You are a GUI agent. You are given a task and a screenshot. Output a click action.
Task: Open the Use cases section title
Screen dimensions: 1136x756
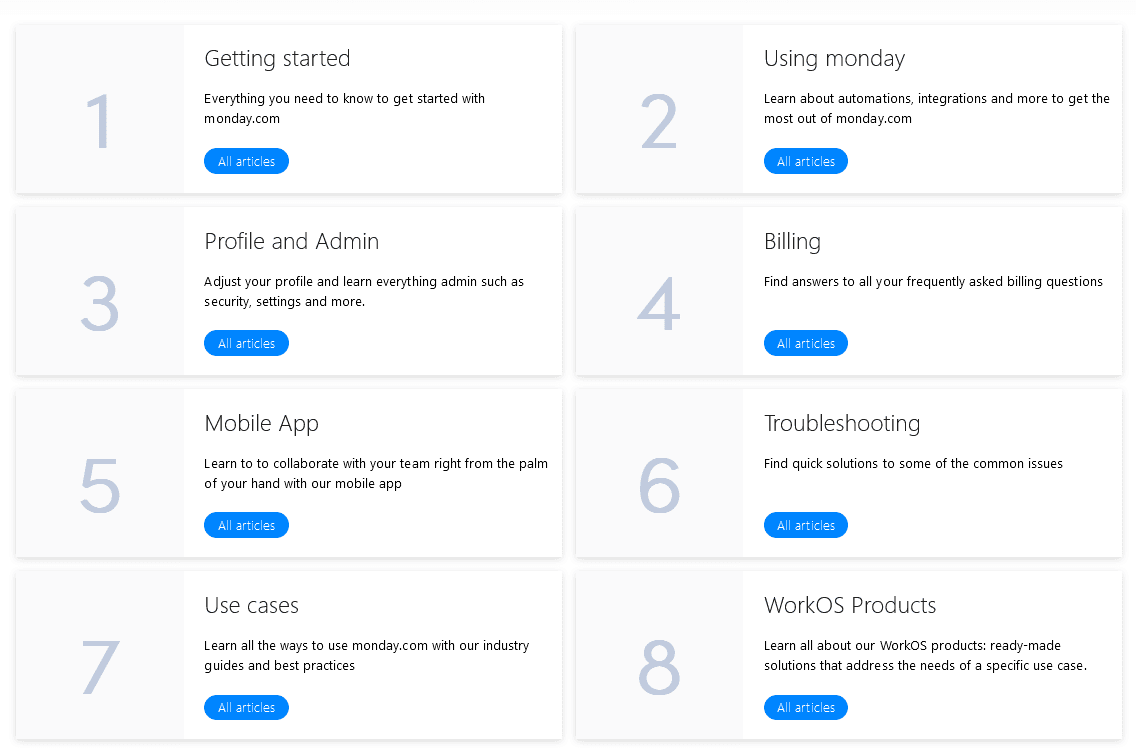(x=252, y=606)
